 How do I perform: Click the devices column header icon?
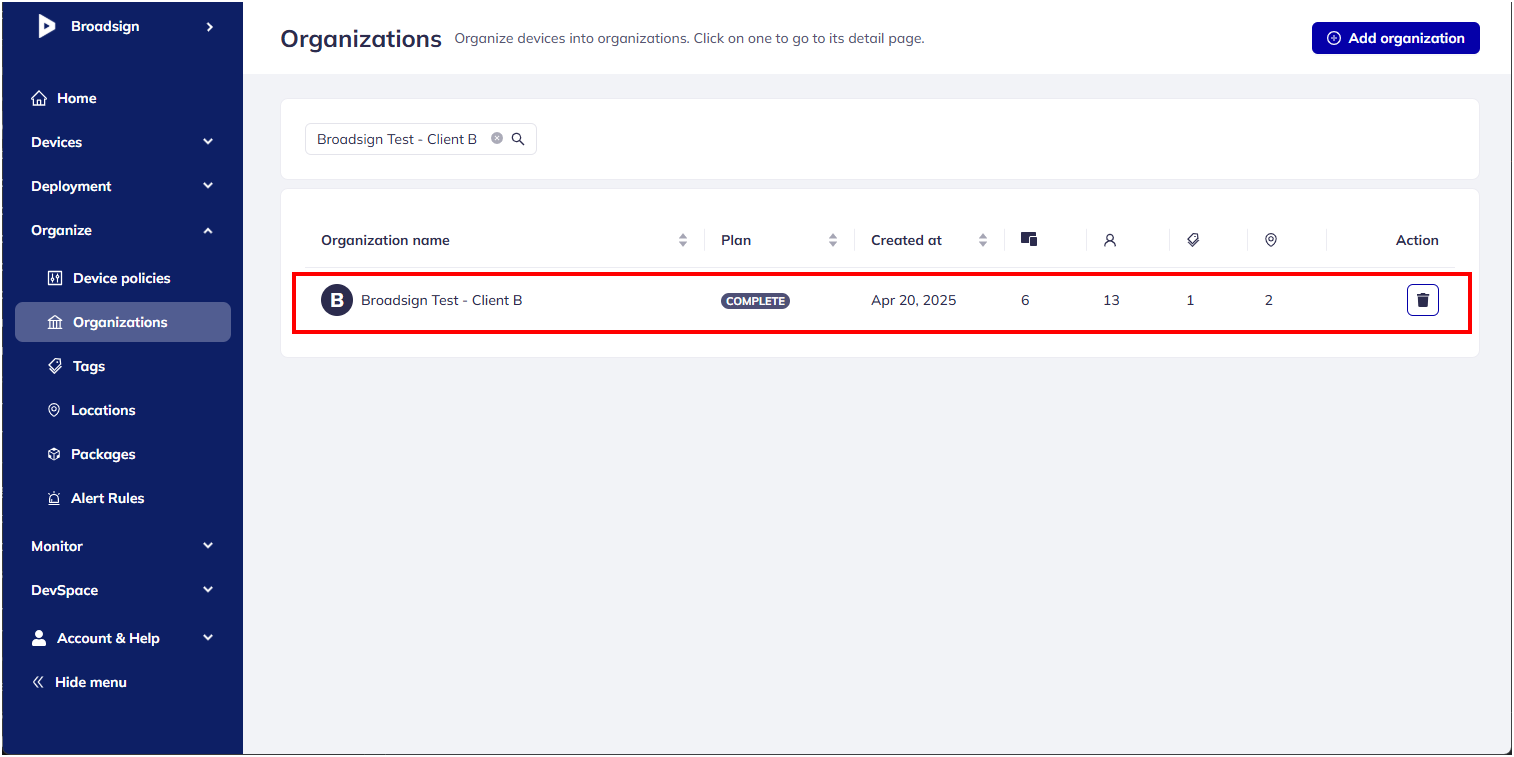[1029, 240]
